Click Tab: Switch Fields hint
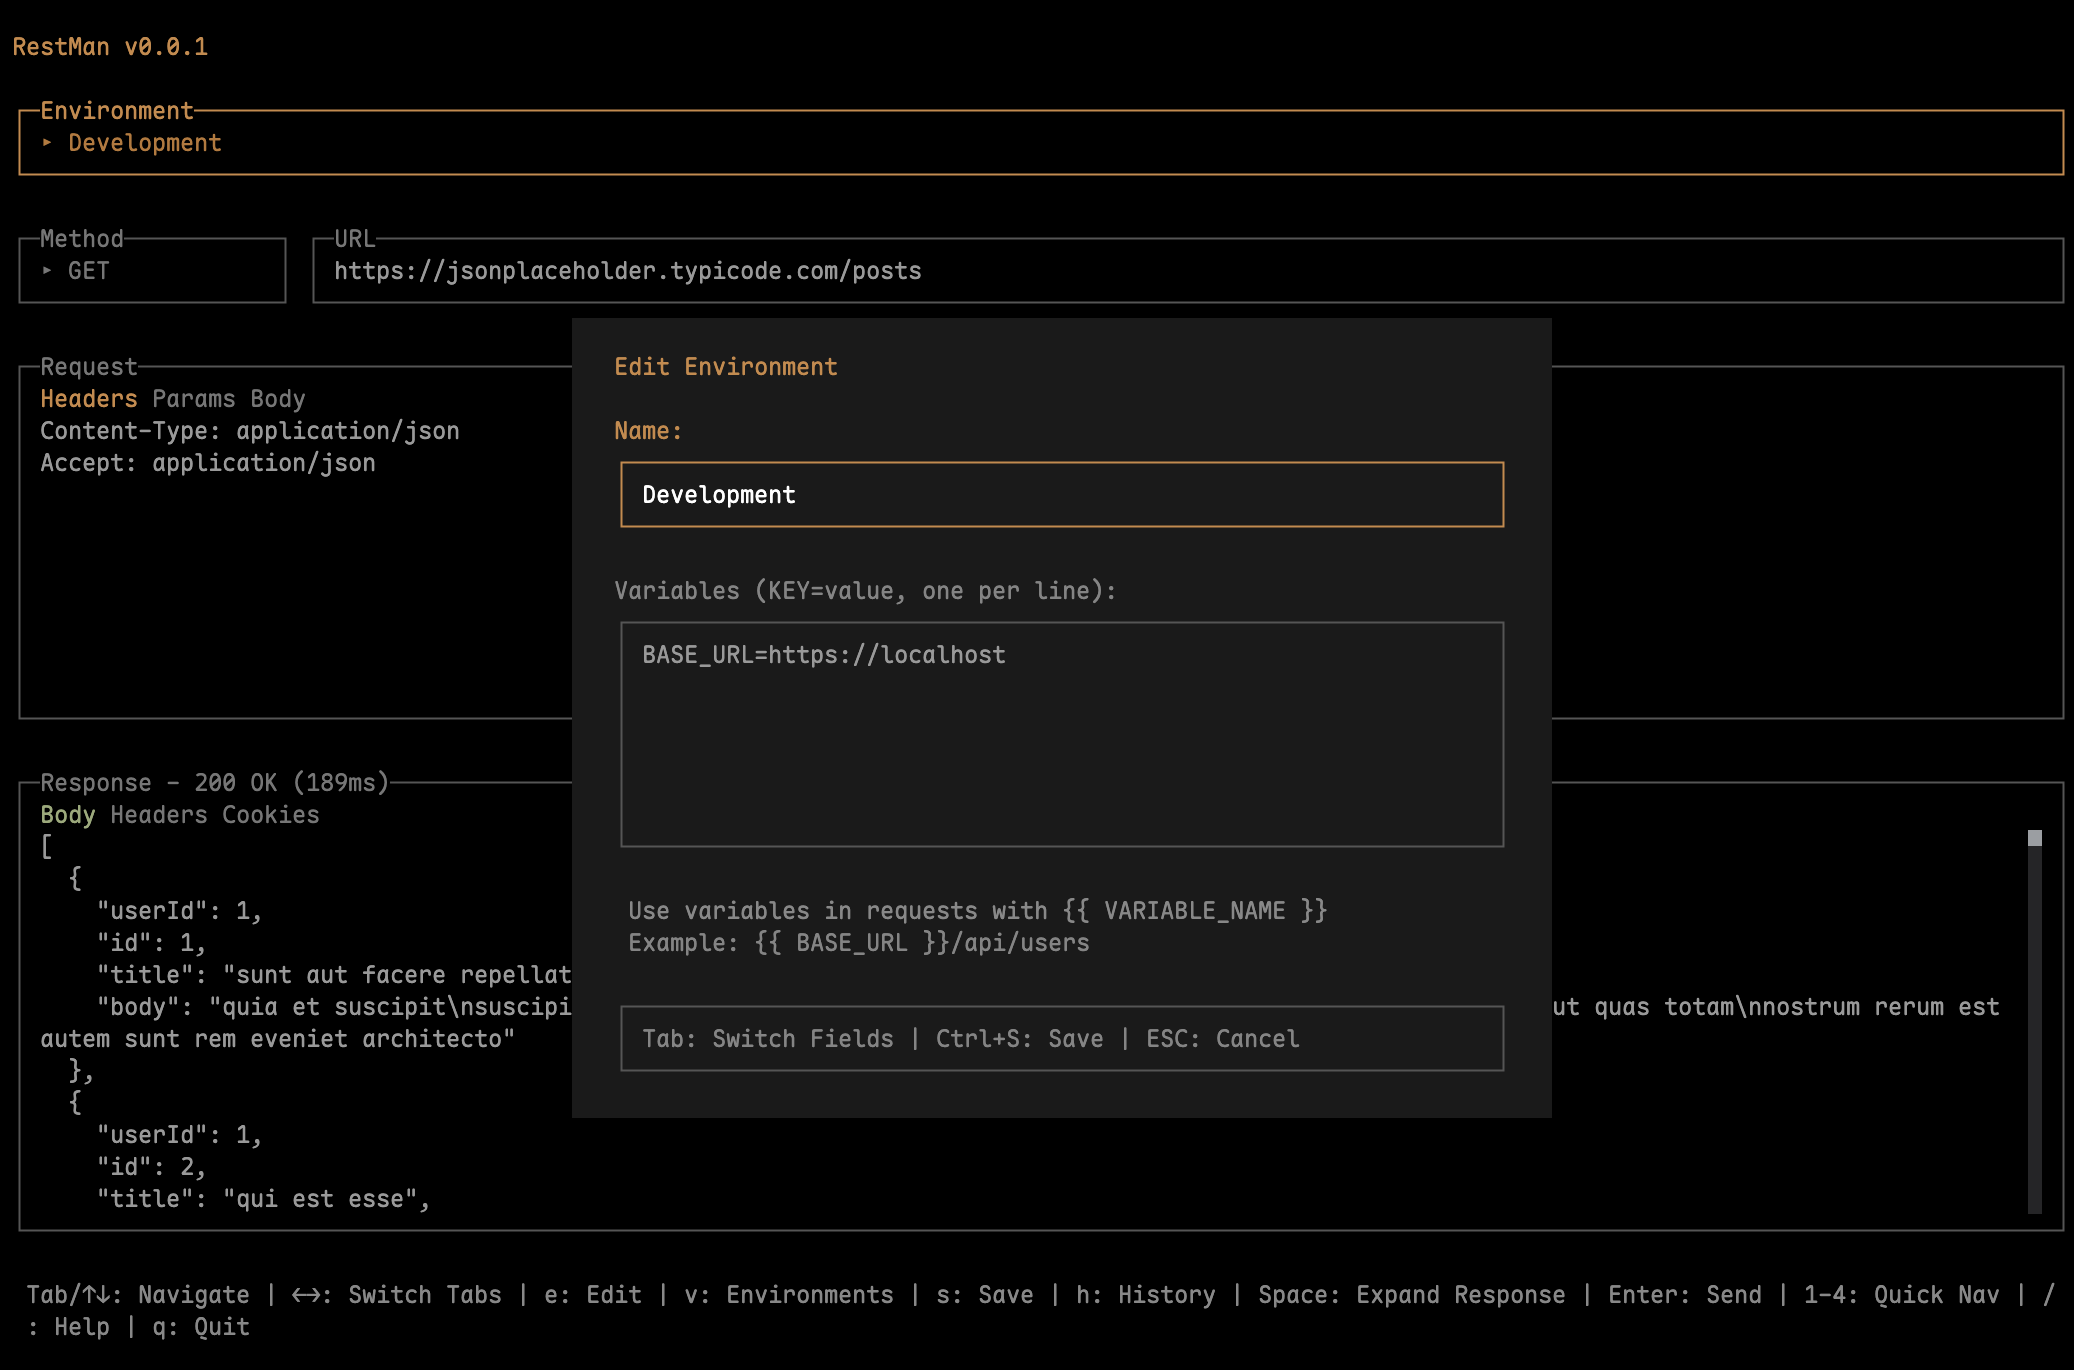The image size is (2074, 1370). pyautogui.click(x=767, y=1039)
